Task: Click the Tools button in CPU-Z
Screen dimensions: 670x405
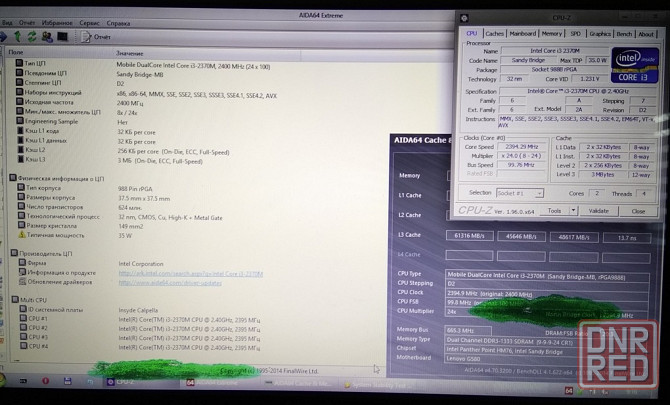Action: (554, 211)
